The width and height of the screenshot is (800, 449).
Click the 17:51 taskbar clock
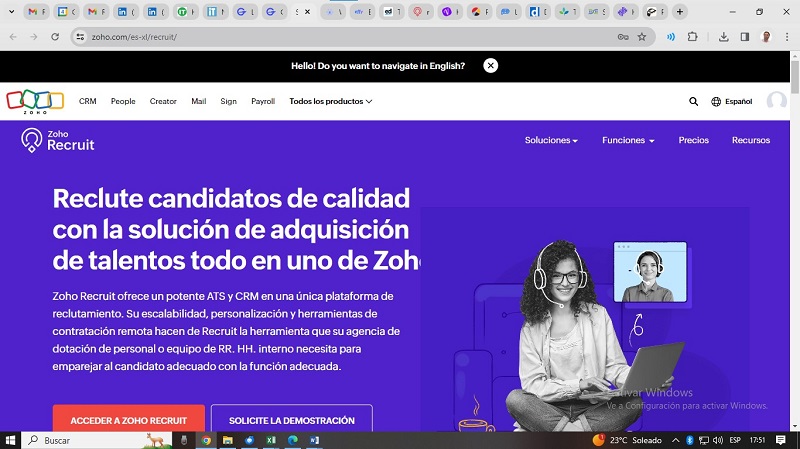point(758,440)
